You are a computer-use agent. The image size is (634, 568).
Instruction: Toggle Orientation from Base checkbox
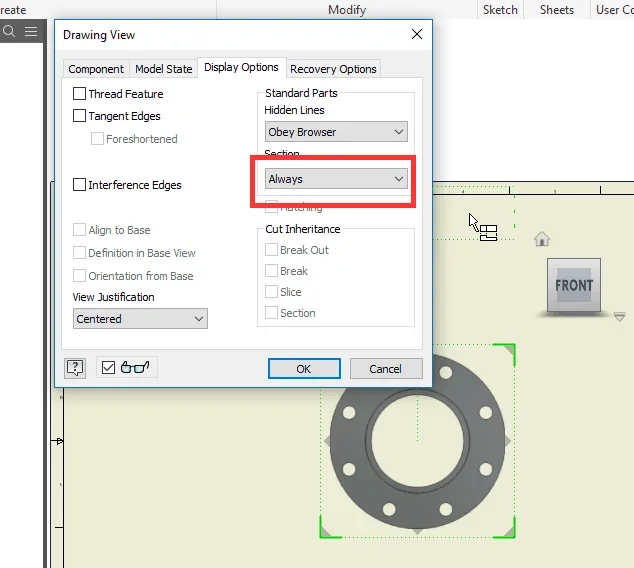click(79, 276)
